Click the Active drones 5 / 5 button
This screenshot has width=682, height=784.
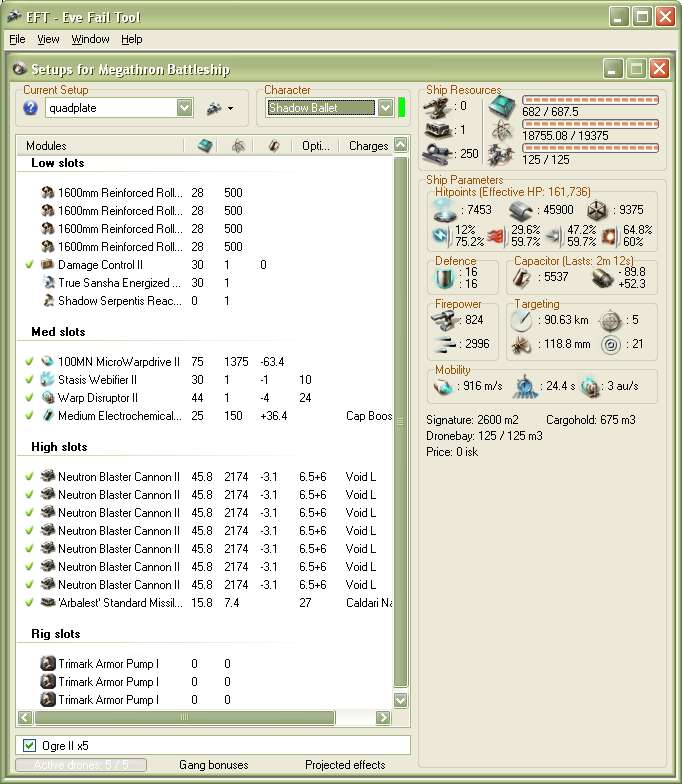pyautogui.click(x=81, y=764)
